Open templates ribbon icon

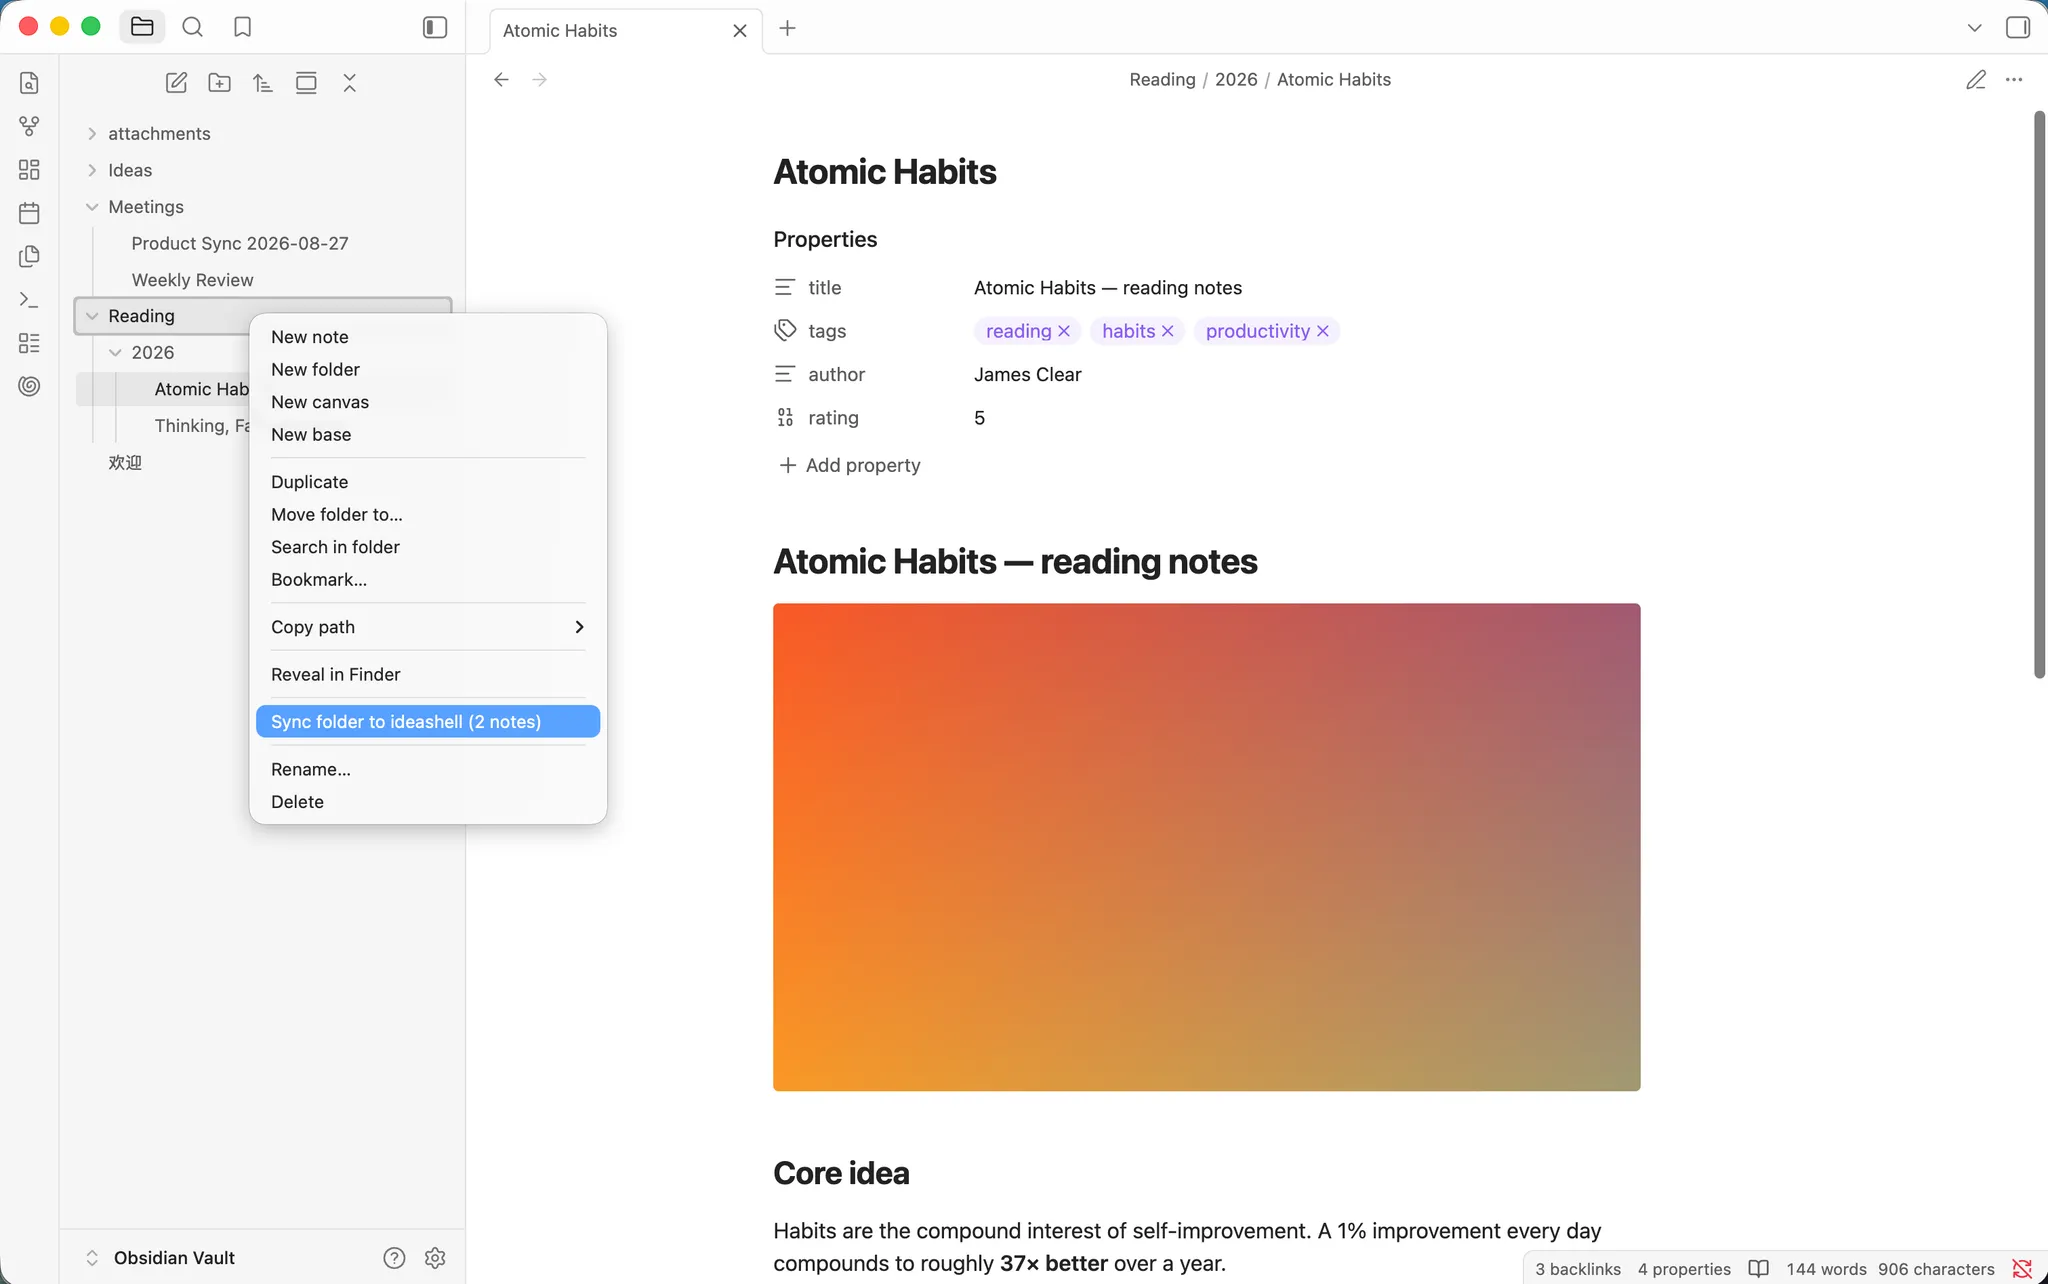pos(29,257)
